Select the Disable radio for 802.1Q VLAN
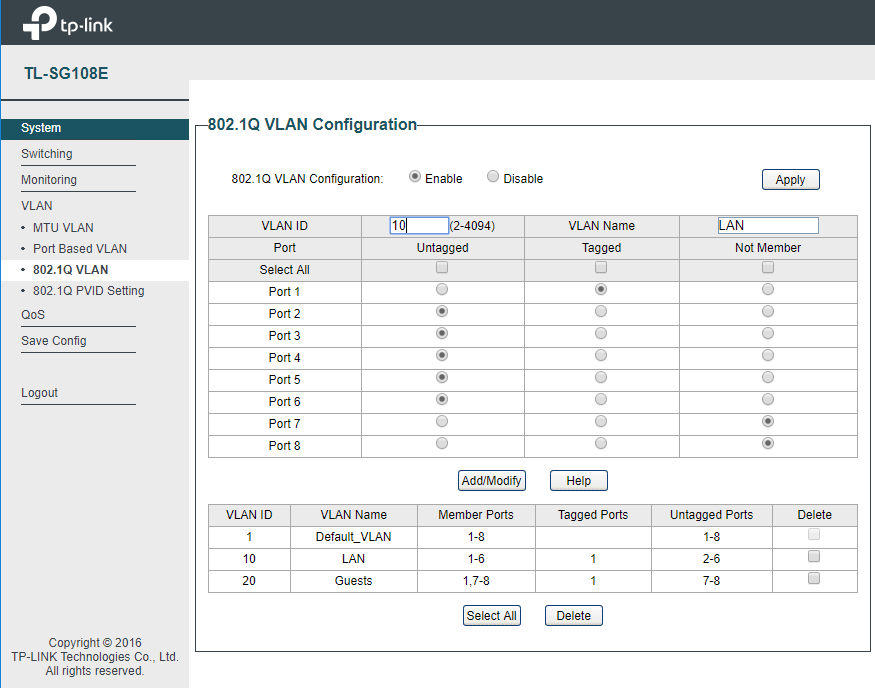The height and width of the screenshot is (688, 875). click(493, 177)
